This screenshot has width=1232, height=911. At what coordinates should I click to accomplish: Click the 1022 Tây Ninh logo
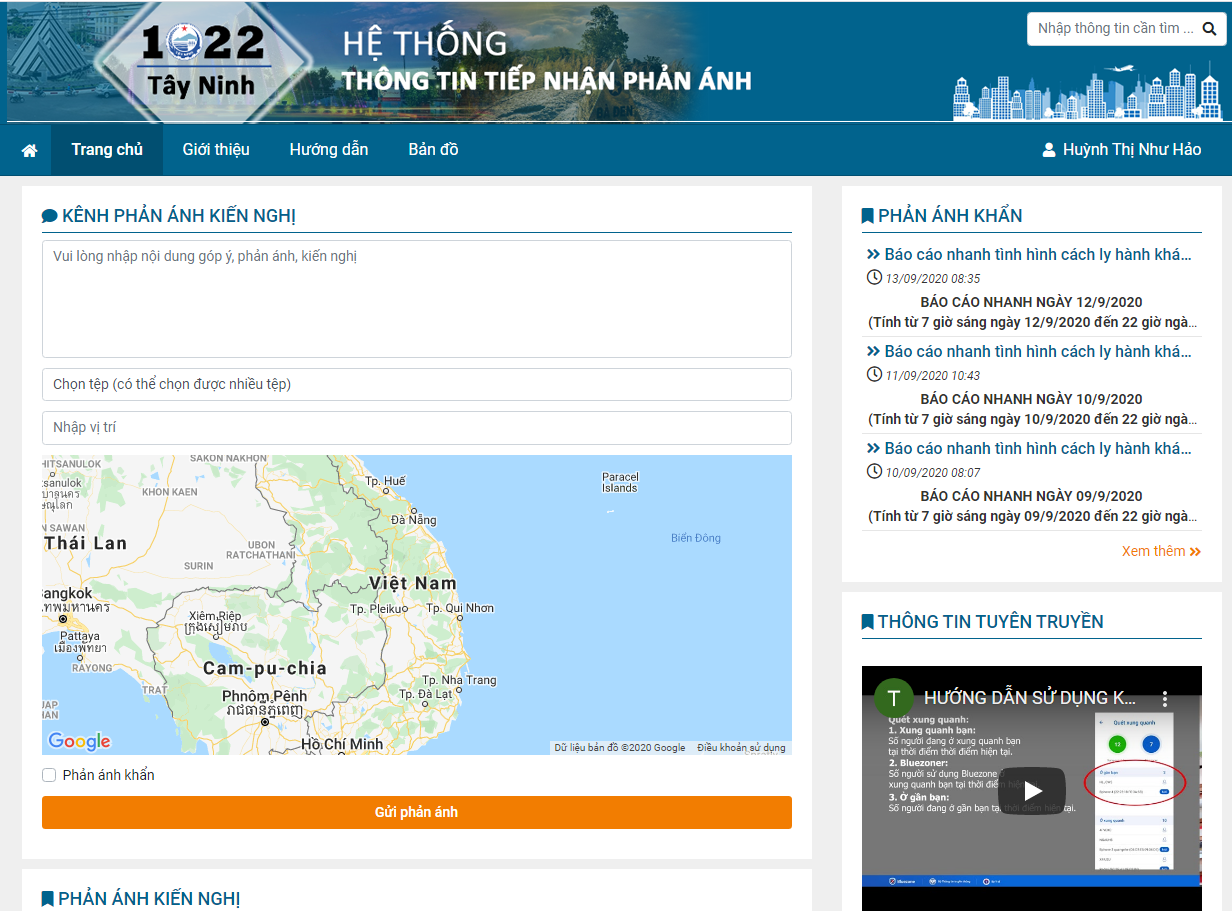click(x=203, y=62)
